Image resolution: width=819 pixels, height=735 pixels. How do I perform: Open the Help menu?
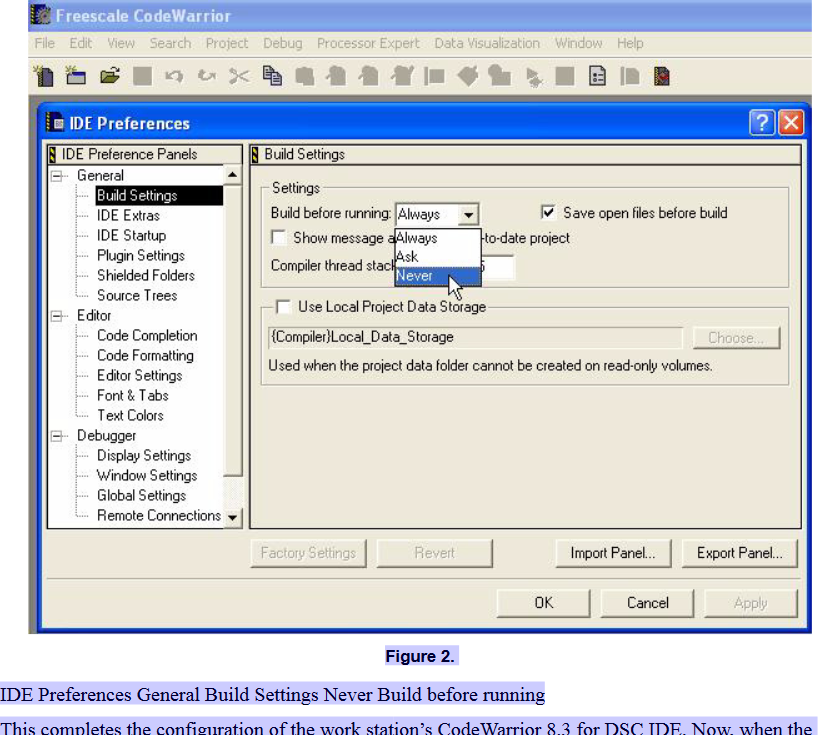tap(630, 43)
